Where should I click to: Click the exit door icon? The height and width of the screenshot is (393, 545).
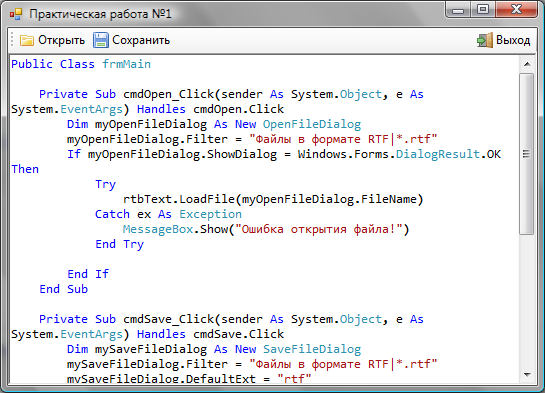pos(485,40)
